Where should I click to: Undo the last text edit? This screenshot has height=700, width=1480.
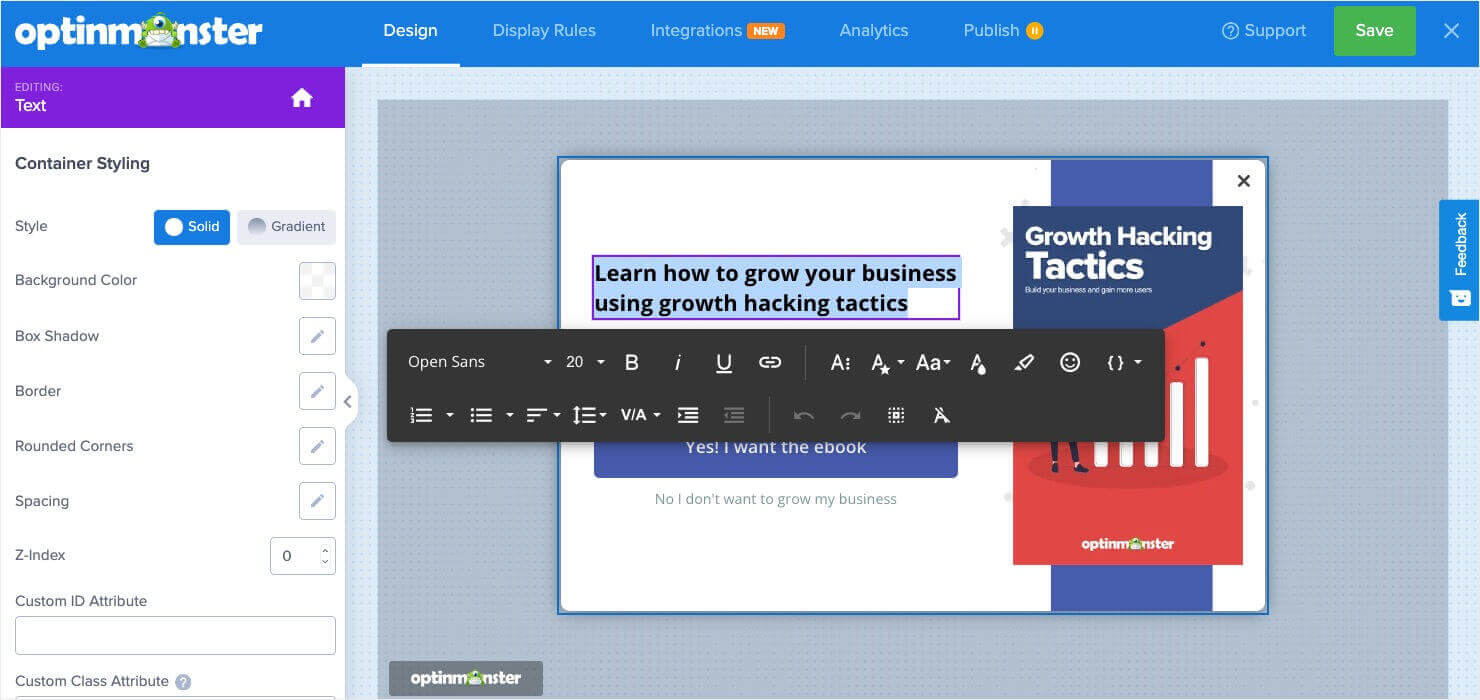pyautogui.click(x=802, y=414)
